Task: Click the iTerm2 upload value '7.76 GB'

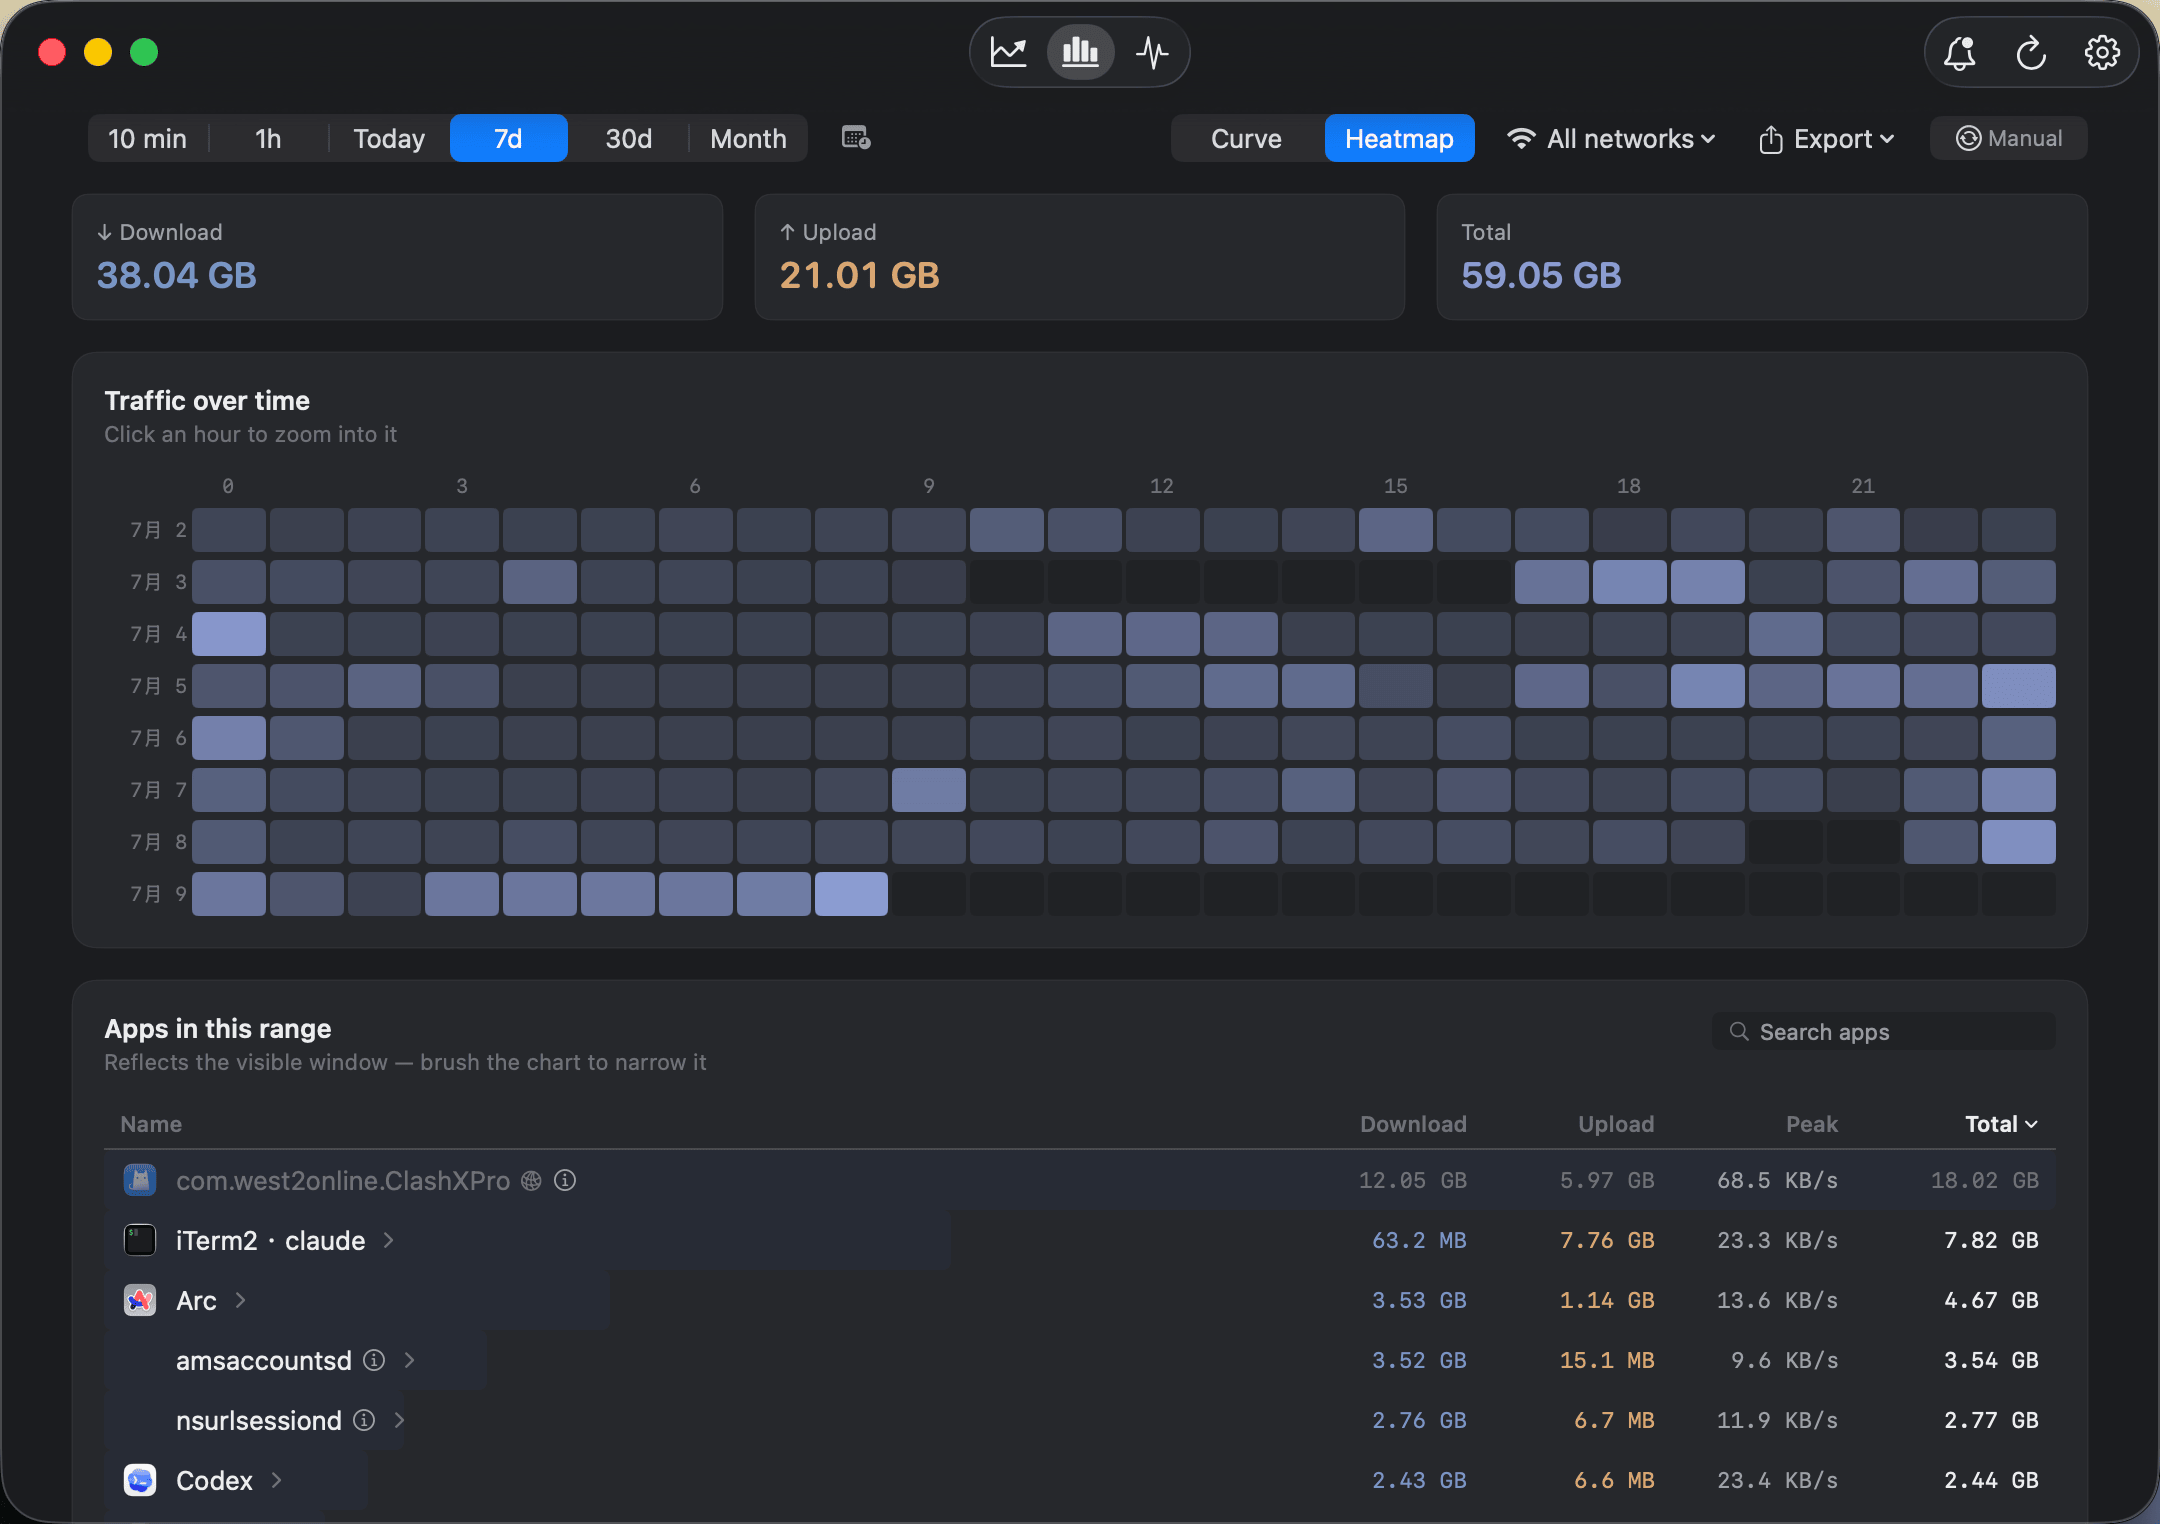Action: (x=1607, y=1240)
